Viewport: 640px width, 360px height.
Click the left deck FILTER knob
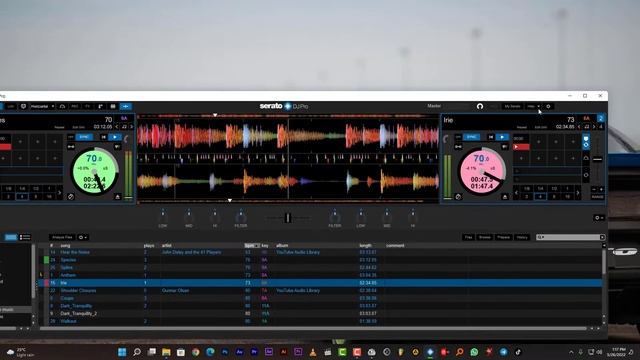241,216
